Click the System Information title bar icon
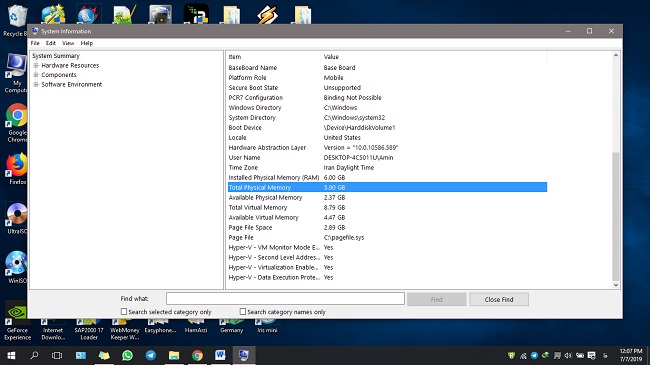The height and width of the screenshot is (365, 650). pos(35,31)
